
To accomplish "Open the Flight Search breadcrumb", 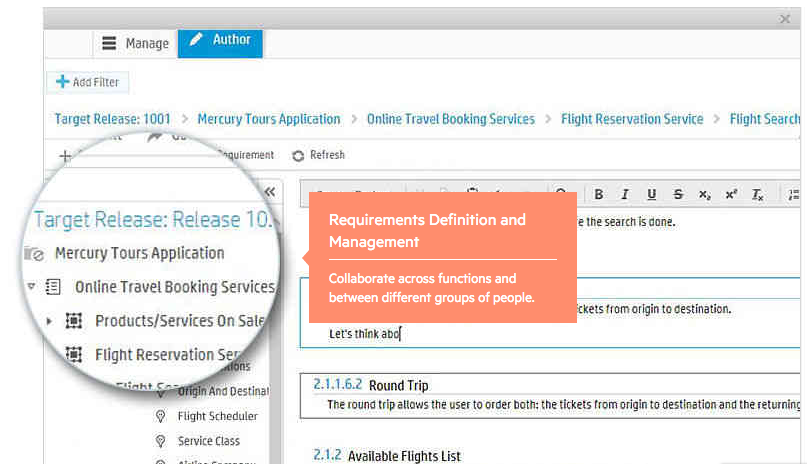I will click(765, 119).
